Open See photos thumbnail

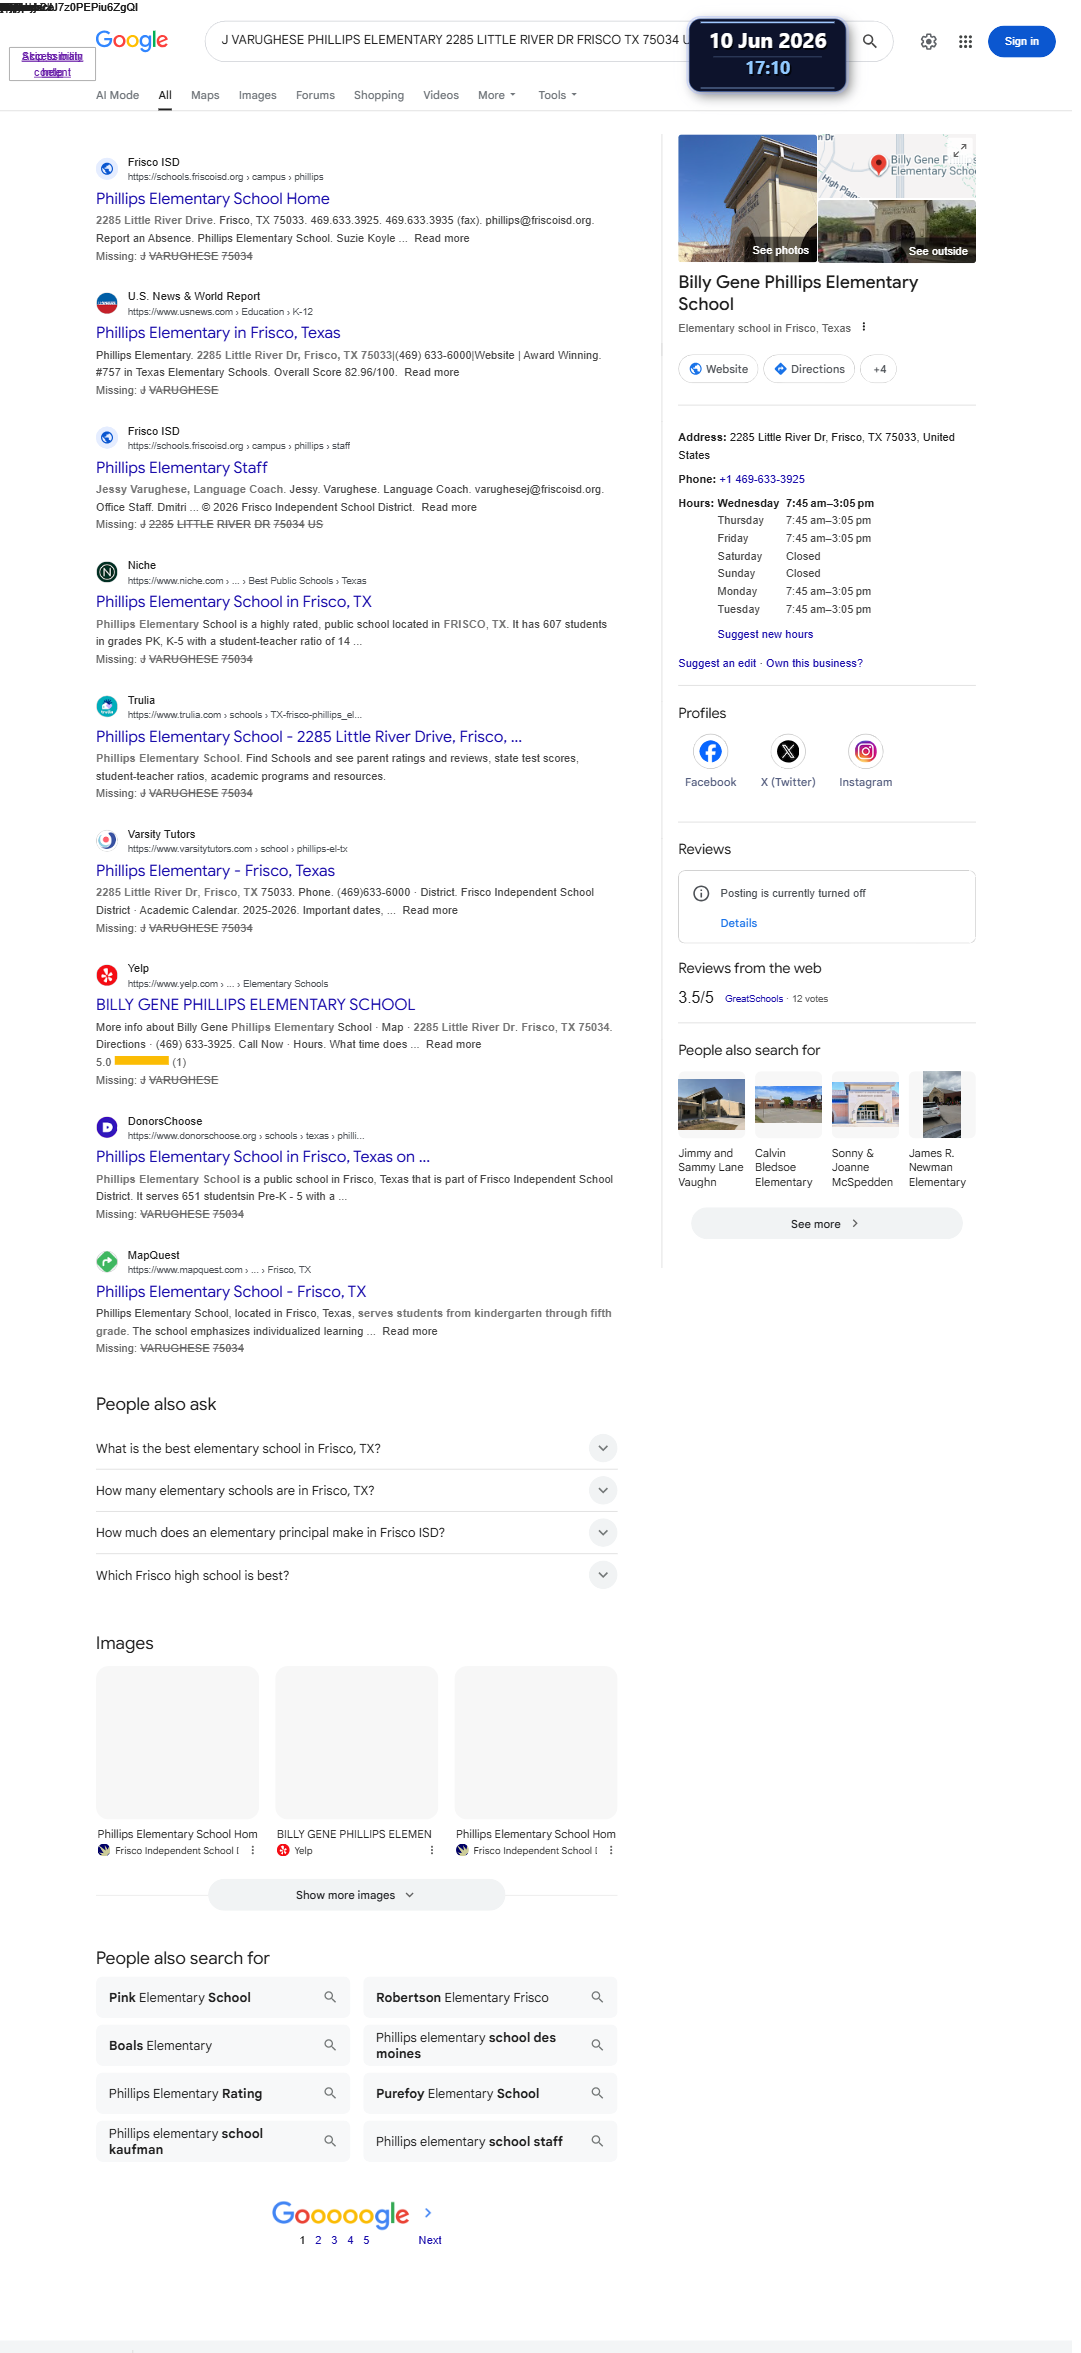(747, 198)
